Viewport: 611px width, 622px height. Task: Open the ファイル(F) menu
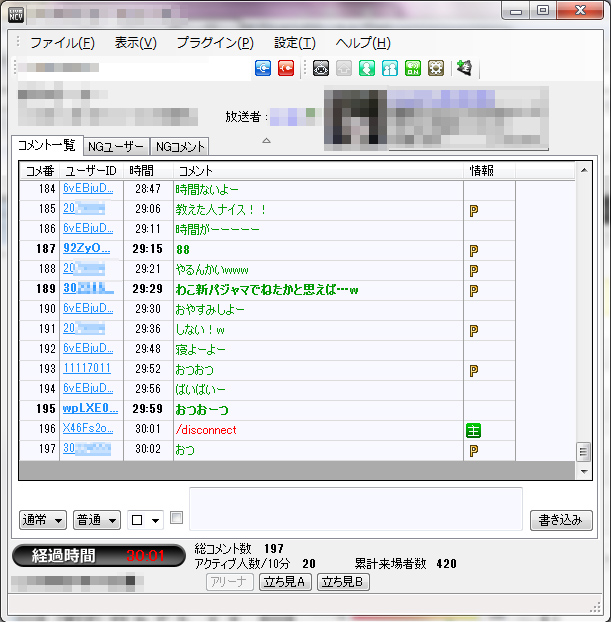[62, 43]
